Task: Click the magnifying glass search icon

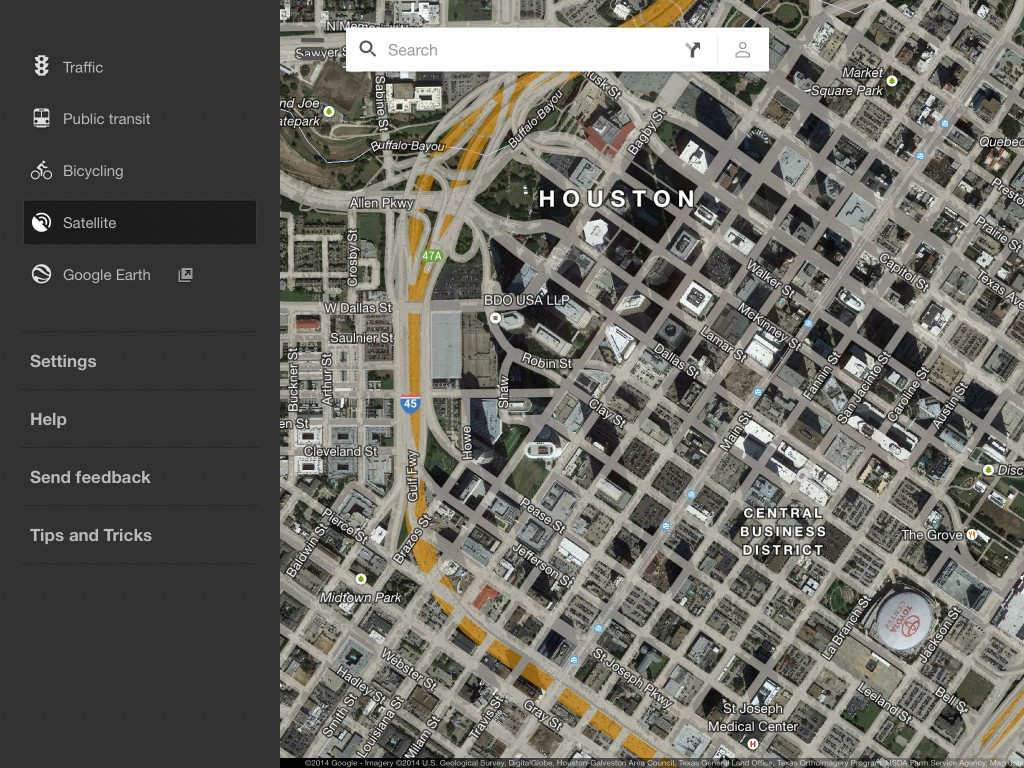Action: pos(368,50)
